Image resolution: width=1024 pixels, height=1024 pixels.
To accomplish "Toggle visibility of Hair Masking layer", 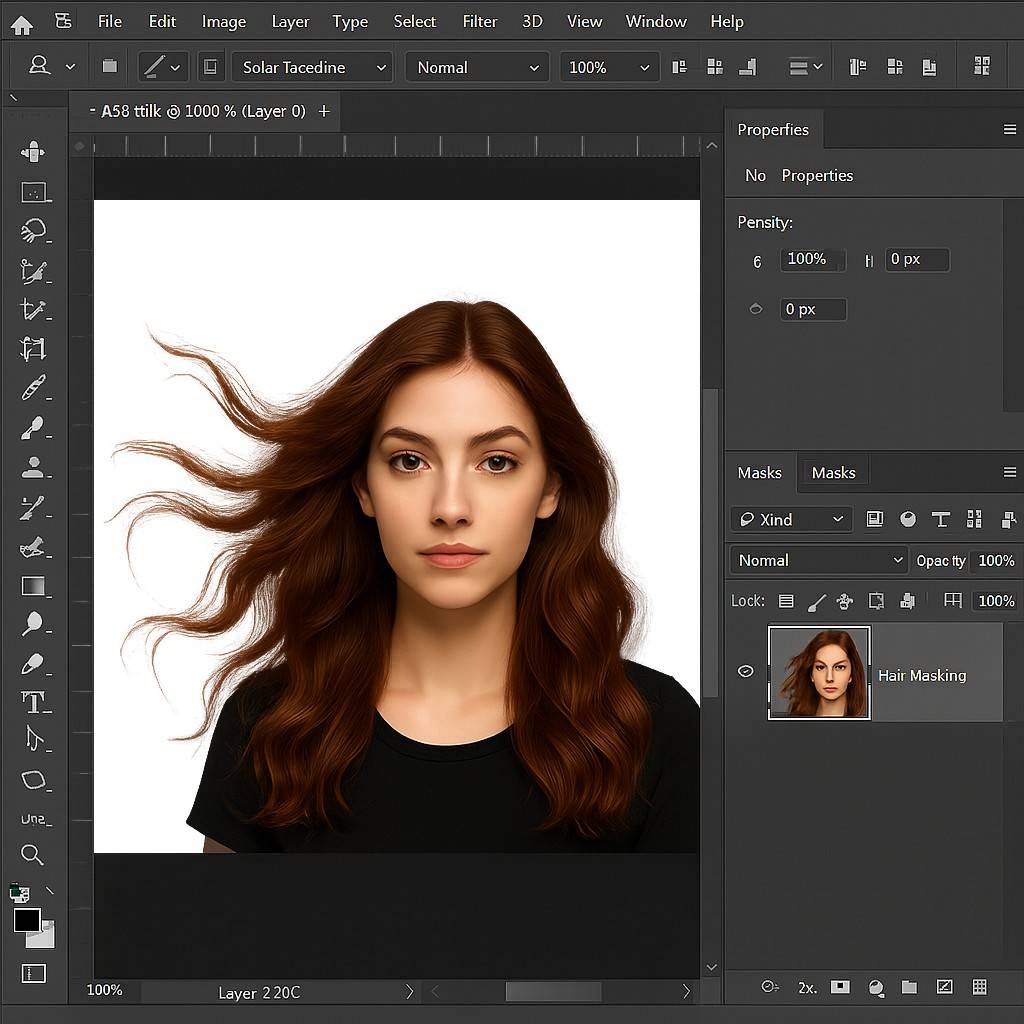I will click(745, 671).
